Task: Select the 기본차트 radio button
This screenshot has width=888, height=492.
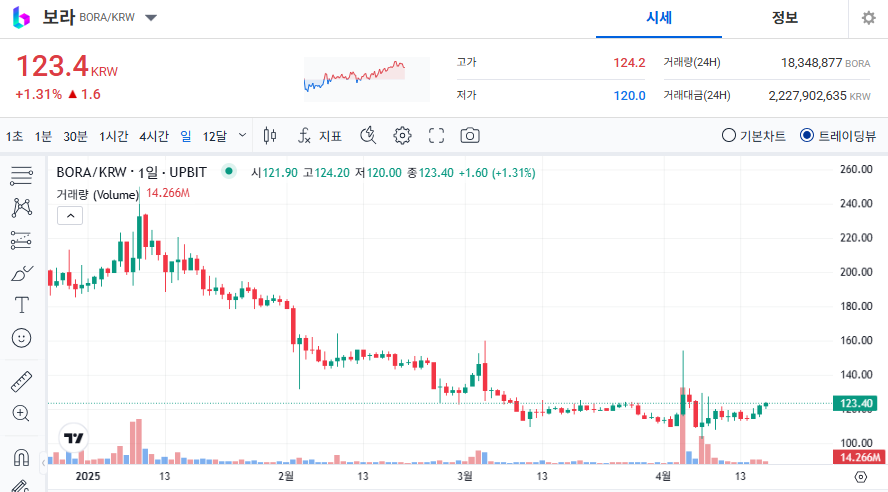Action: coord(728,136)
